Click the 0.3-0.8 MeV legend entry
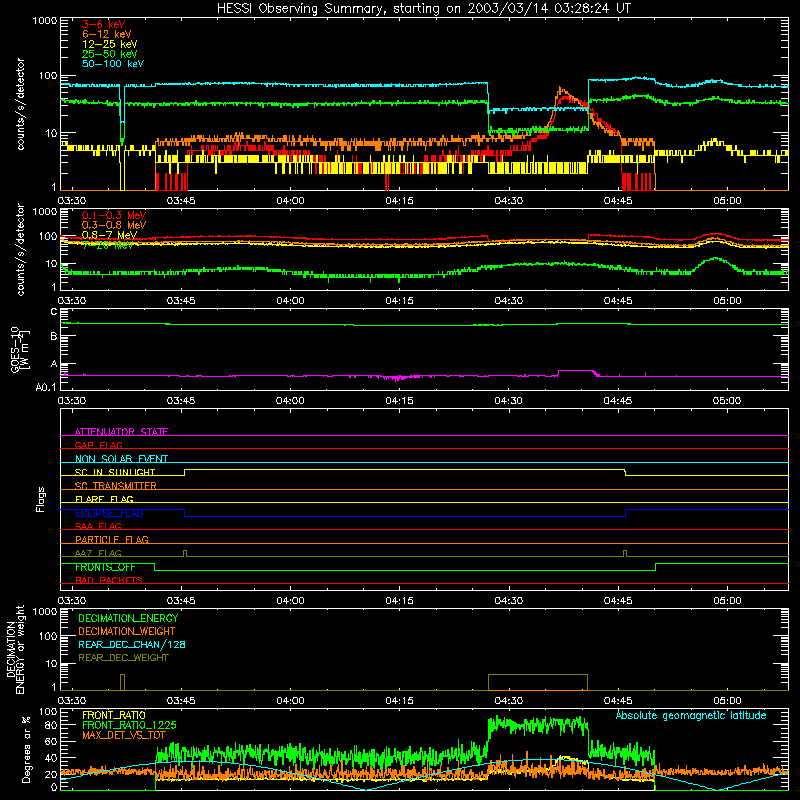The image size is (800, 800). (x=114, y=225)
